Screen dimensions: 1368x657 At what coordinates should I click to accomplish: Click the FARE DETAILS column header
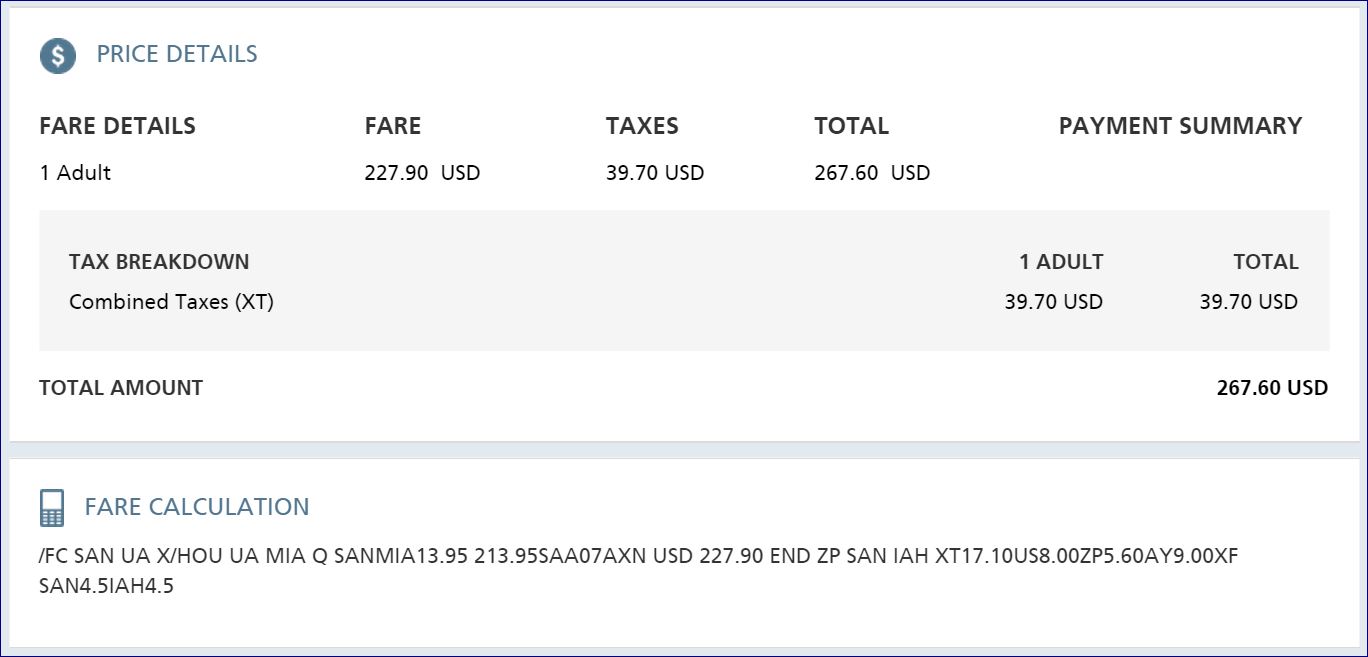pos(117,126)
